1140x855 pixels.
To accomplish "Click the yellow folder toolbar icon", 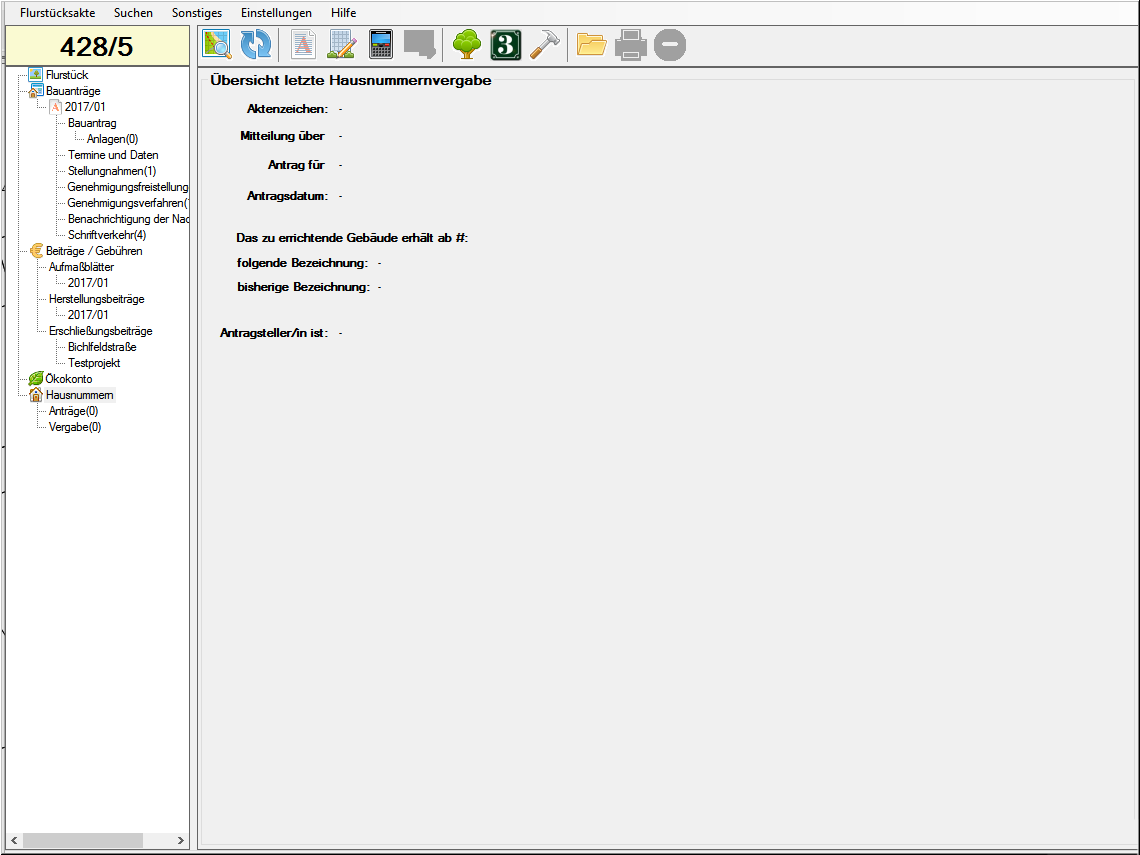I will (592, 44).
